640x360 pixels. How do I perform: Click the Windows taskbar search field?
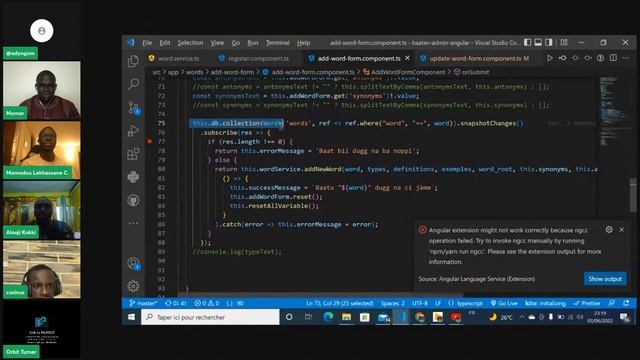(x=210, y=317)
